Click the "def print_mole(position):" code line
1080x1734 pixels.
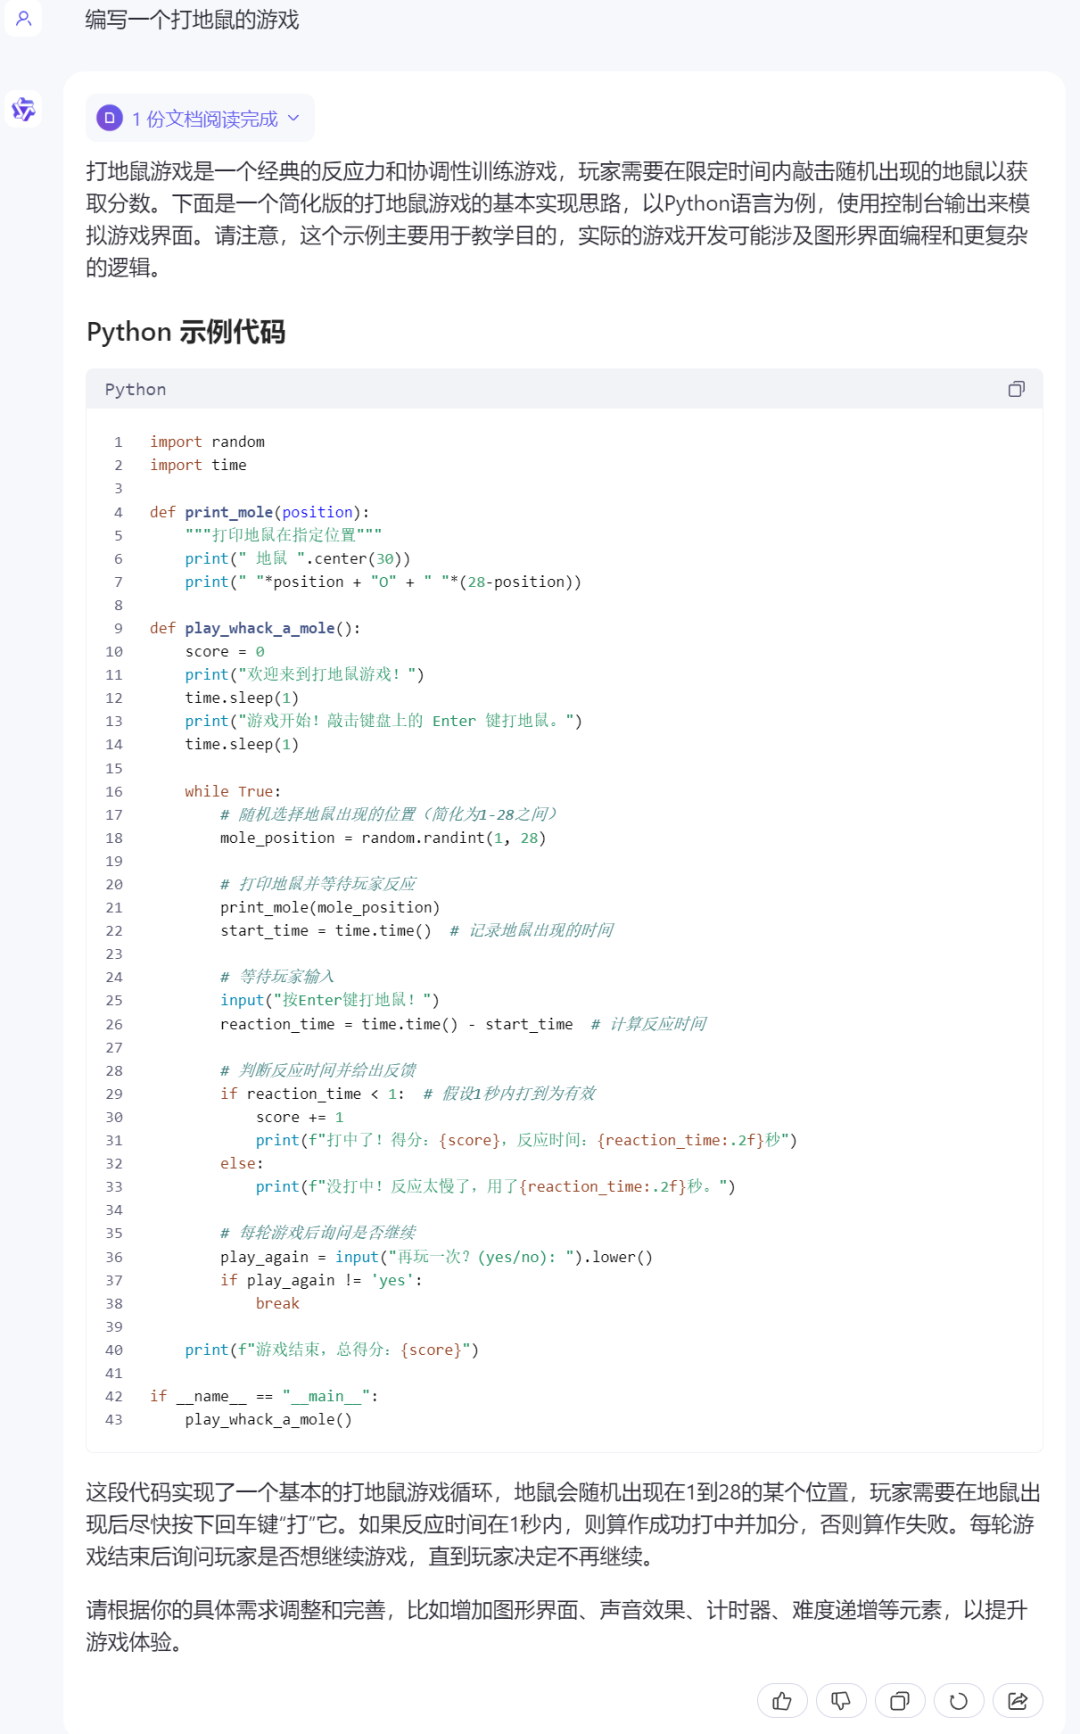coord(259,512)
